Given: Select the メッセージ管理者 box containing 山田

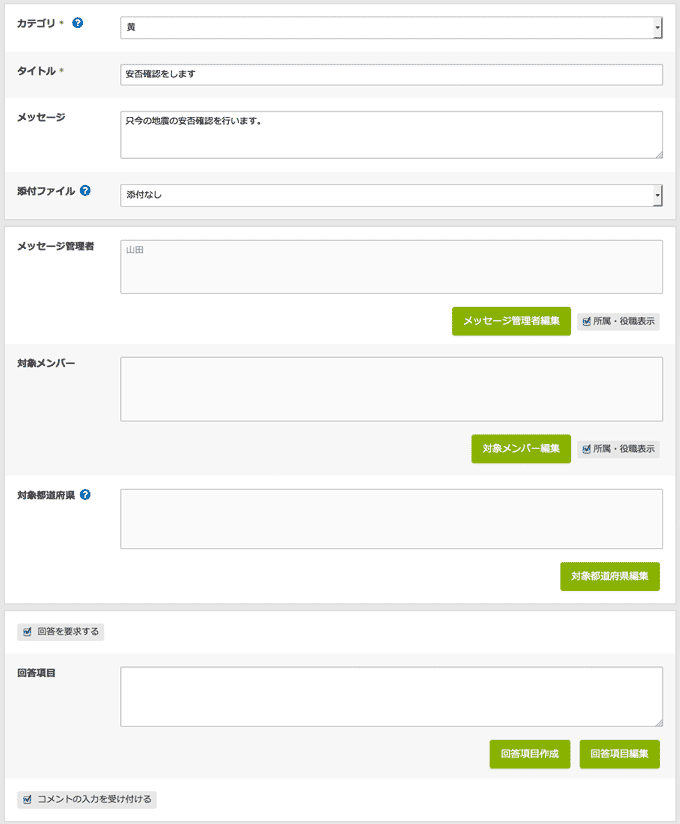Looking at the screenshot, I should pos(391,266).
